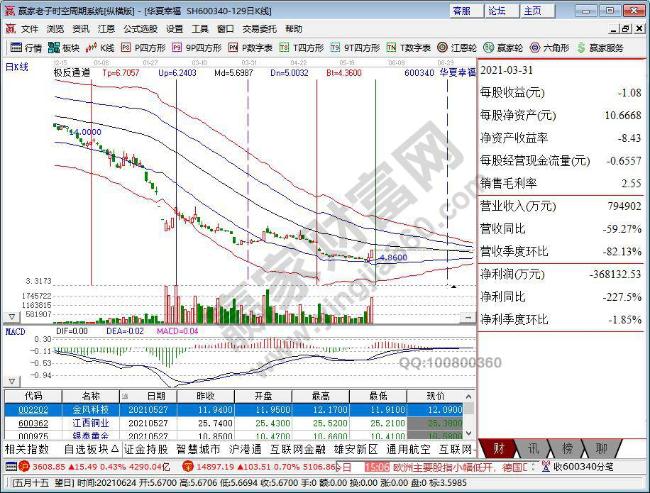
Task: Select the 通用航空 tab
Action: coord(408,449)
